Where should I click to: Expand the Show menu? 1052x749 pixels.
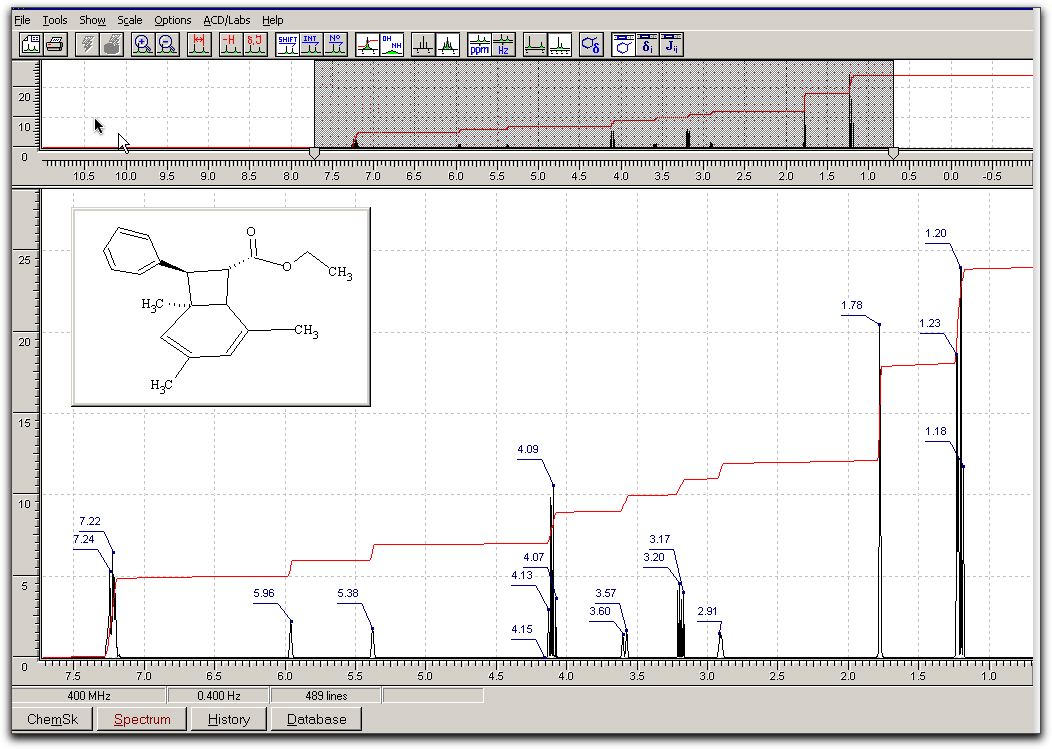(x=92, y=20)
